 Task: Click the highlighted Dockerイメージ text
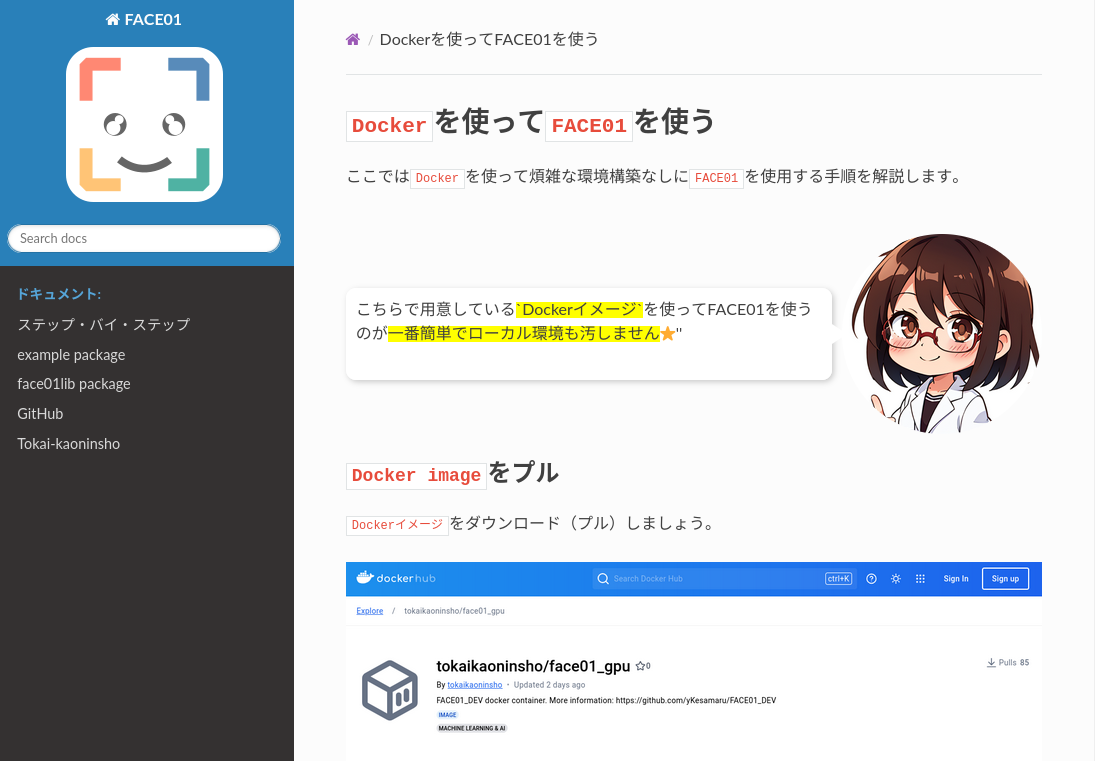click(x=579, y=309)
